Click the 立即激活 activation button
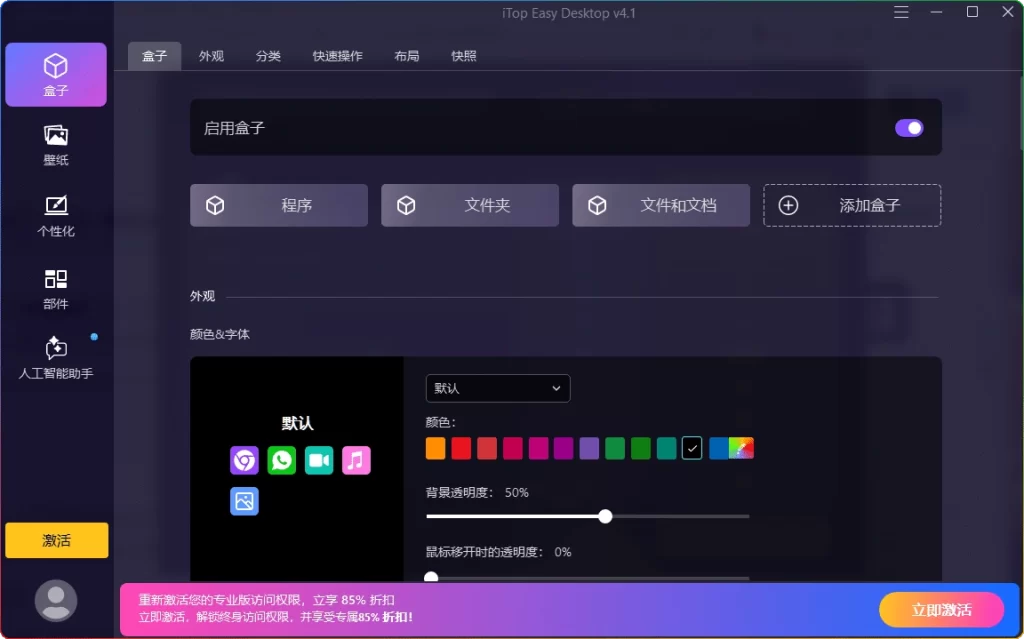This screenshot has width=1024, height=639. (x=941, y=610)
